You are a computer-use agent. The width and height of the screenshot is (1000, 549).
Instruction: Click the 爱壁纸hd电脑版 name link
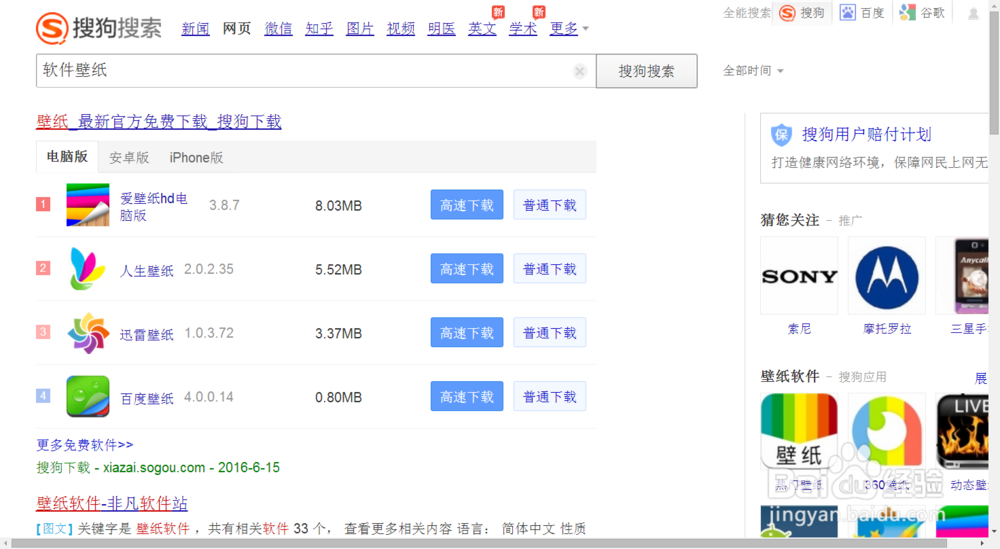(x=154, y=207)
